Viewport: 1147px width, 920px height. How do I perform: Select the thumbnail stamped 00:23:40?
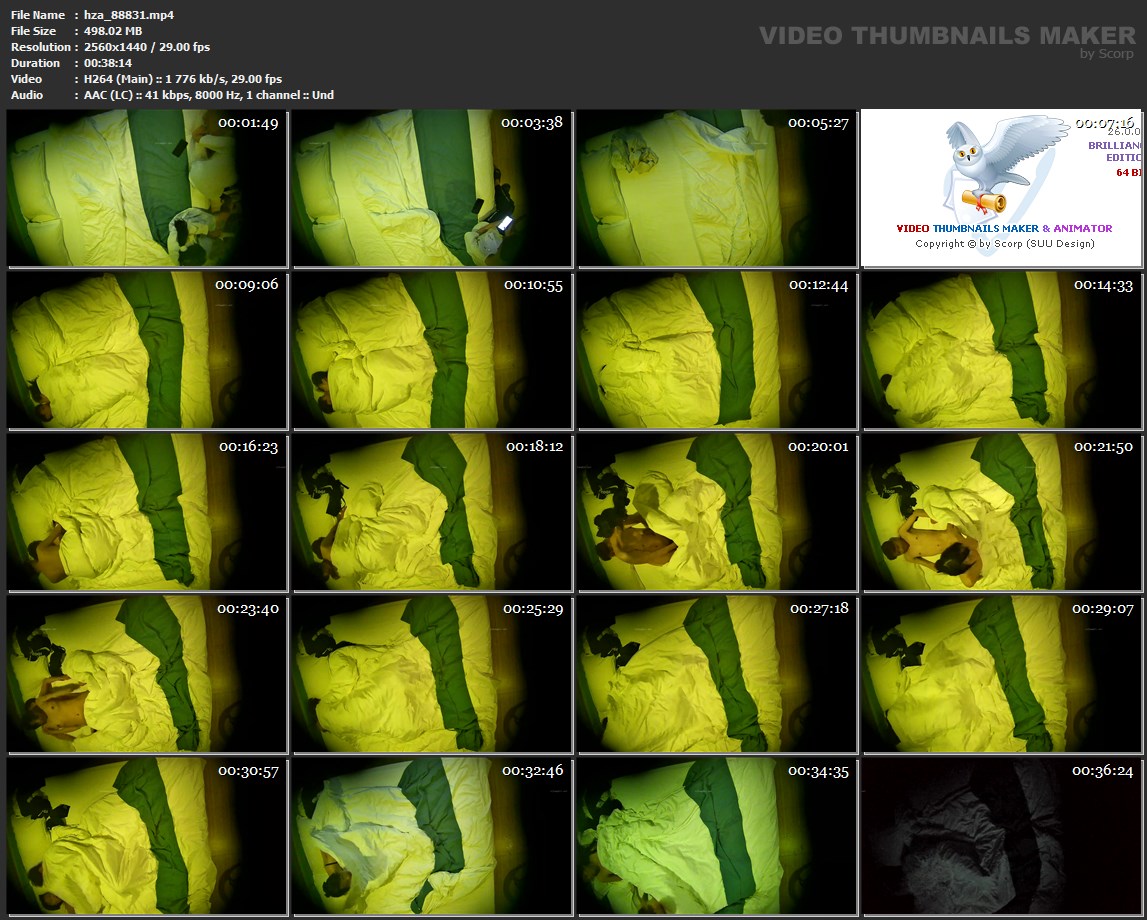(146, 674)
